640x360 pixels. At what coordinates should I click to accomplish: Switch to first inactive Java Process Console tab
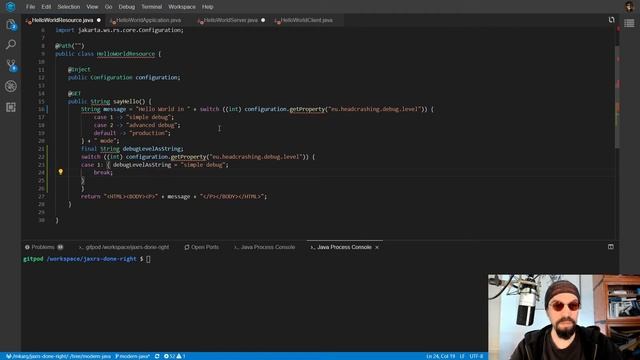click(264, 247)
